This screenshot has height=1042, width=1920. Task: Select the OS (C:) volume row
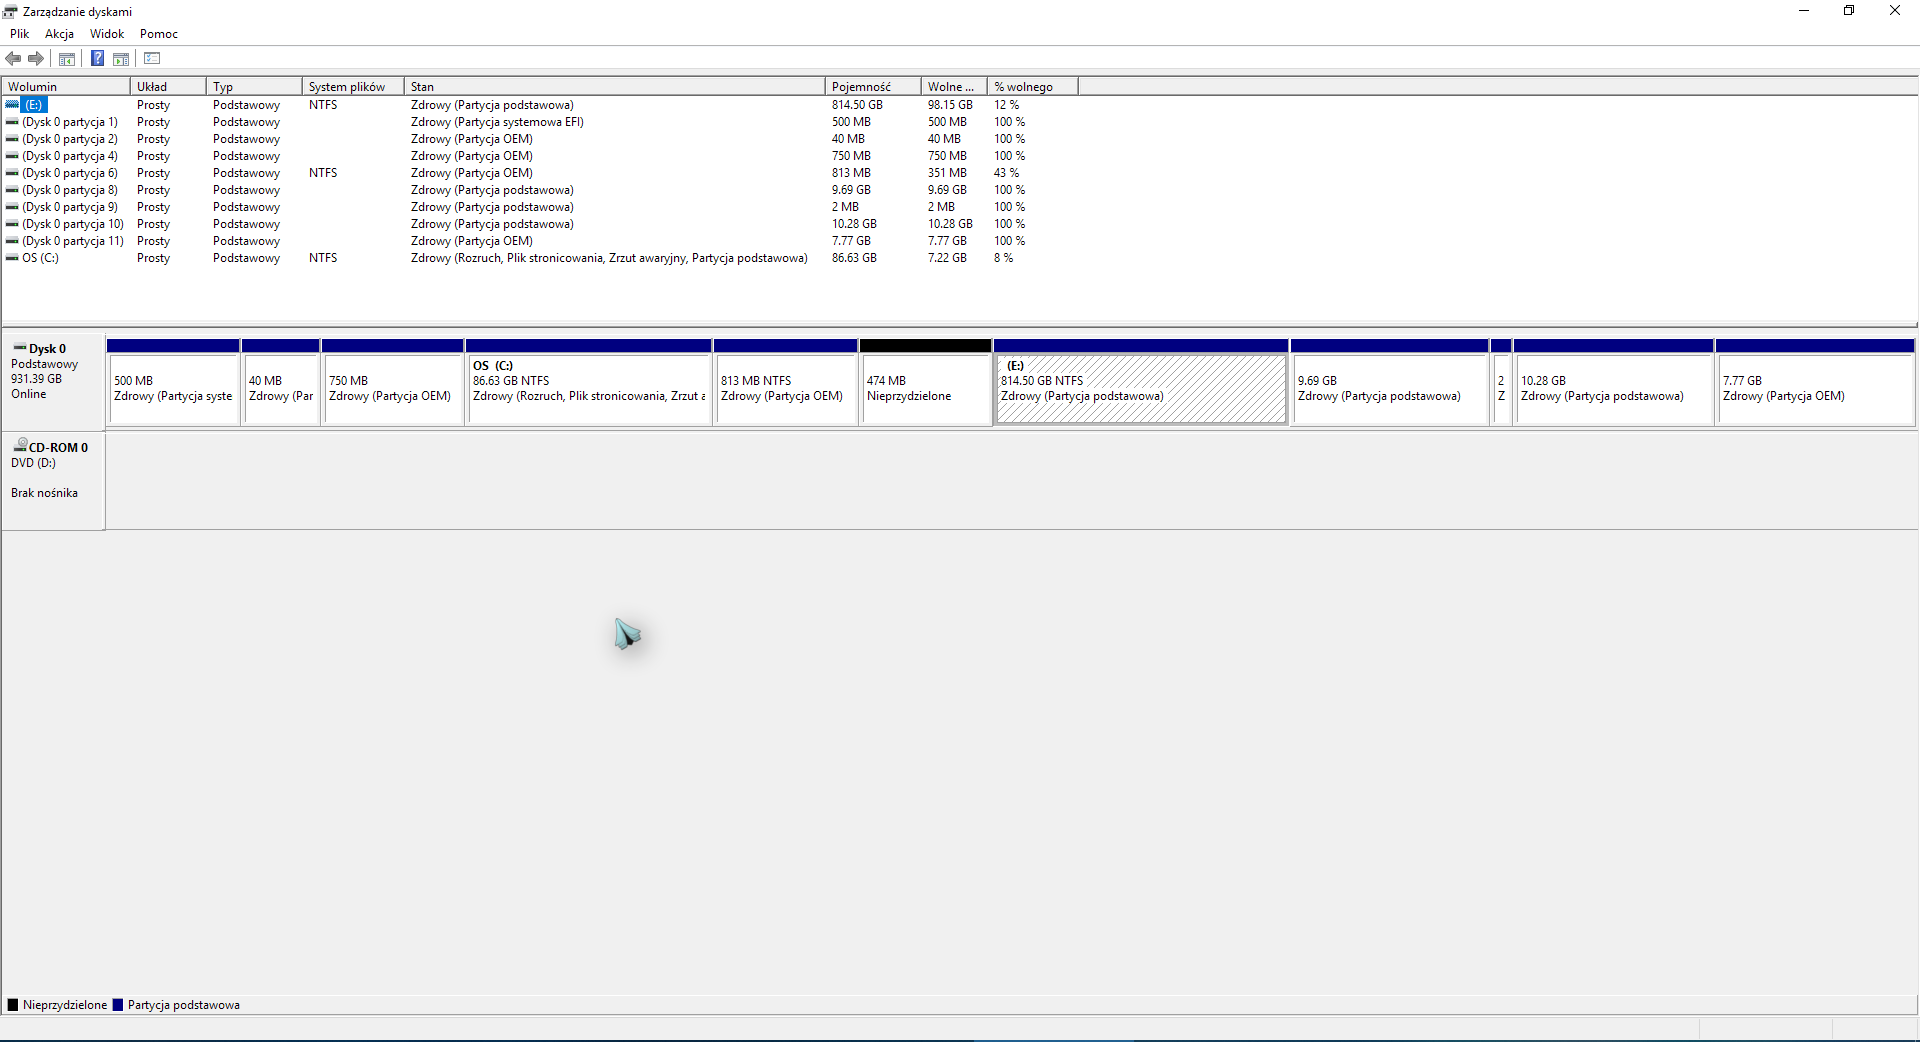(40, 258)
